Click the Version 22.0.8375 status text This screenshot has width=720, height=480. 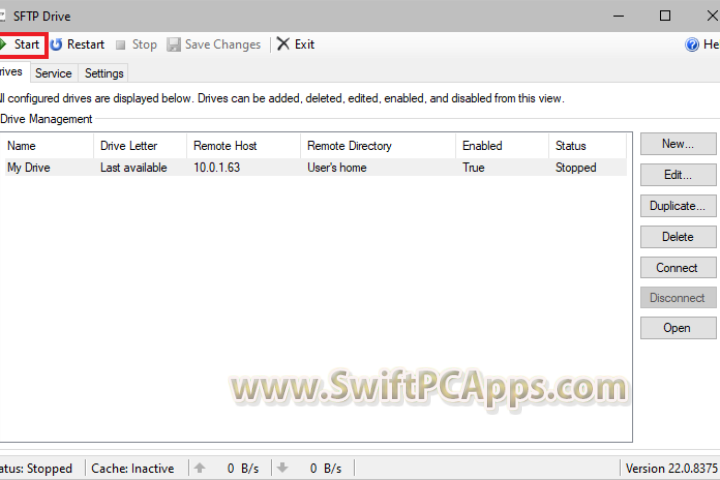click(x=672, y=469)
